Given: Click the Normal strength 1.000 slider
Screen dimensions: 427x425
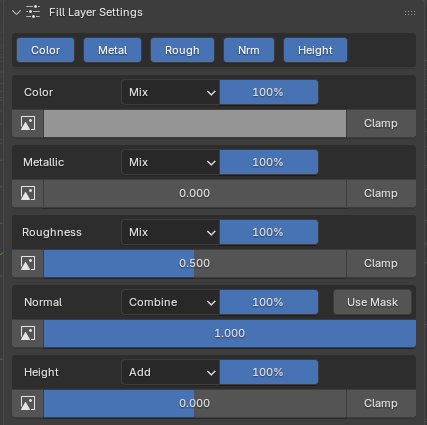Looking at the screenshot, I should point(230,333).
